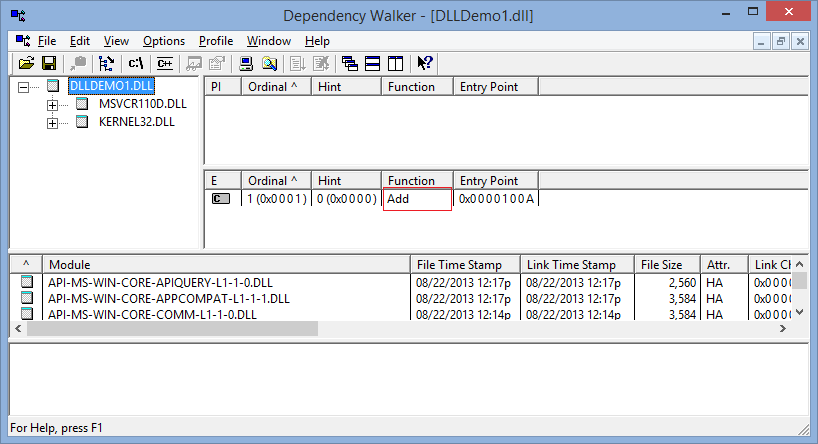This screenshot has height=444, width=818.
Task: Toggle undecorate C++ functions icon
Action: (x=166, y=63)
